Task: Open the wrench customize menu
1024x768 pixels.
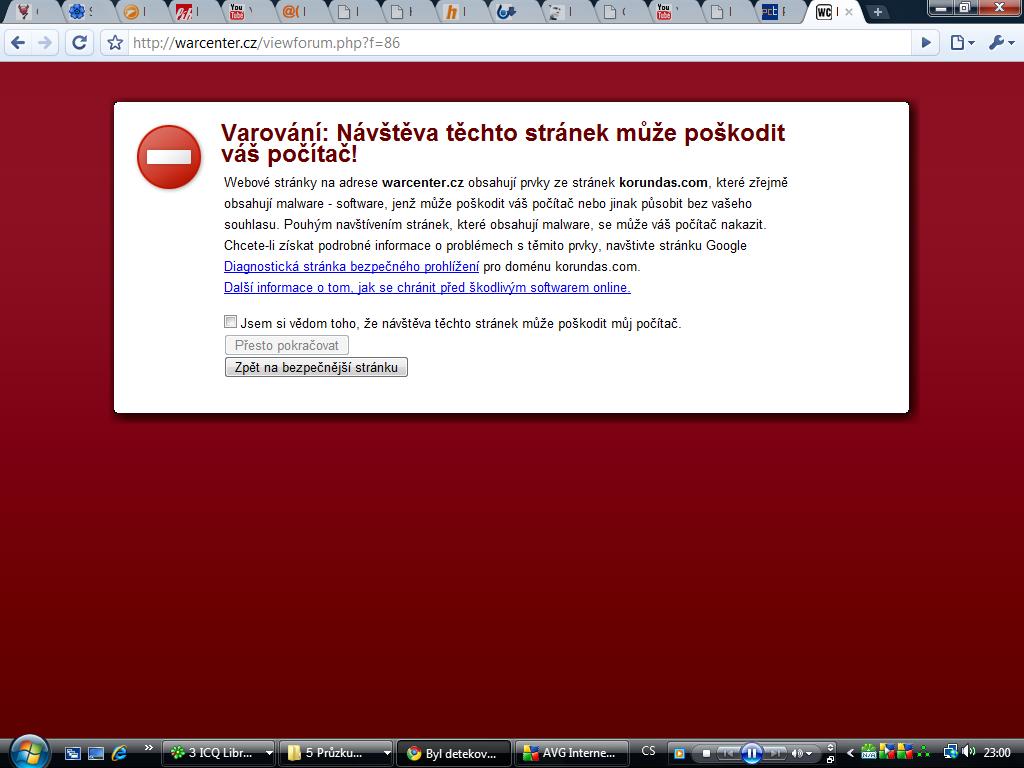Action: tap(1000, 43)
